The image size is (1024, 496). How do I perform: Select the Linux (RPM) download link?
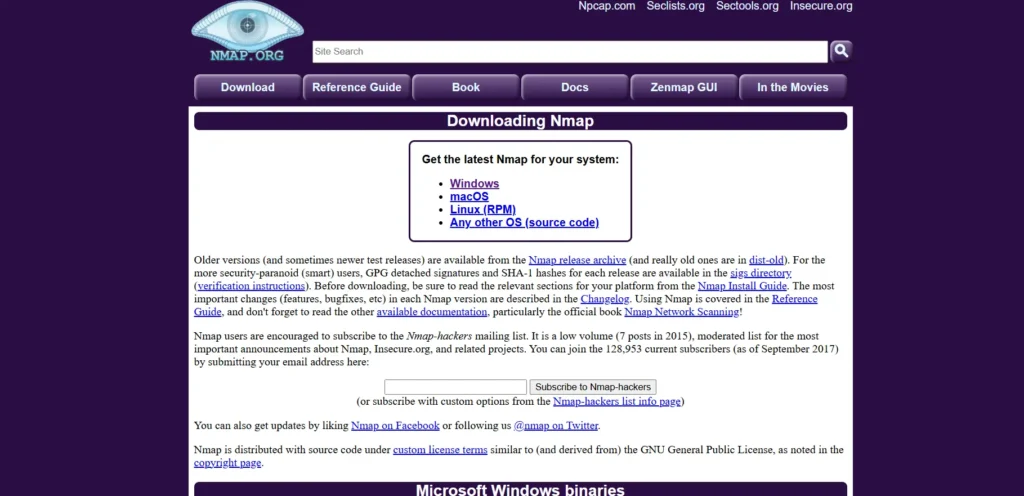(483, 209)
